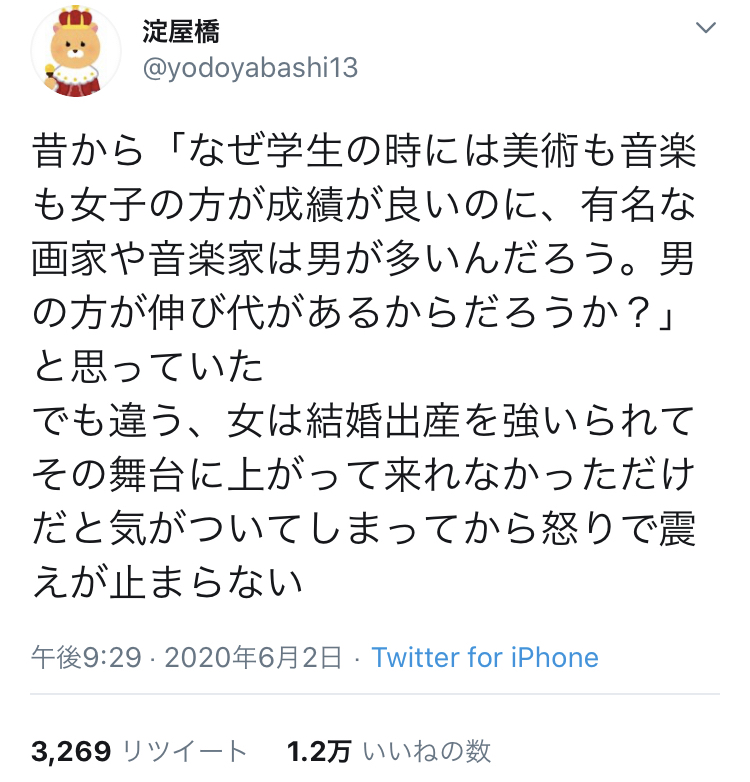Open the Twitter for iPhone source link

pyautogui.click(x=485, y=657)
